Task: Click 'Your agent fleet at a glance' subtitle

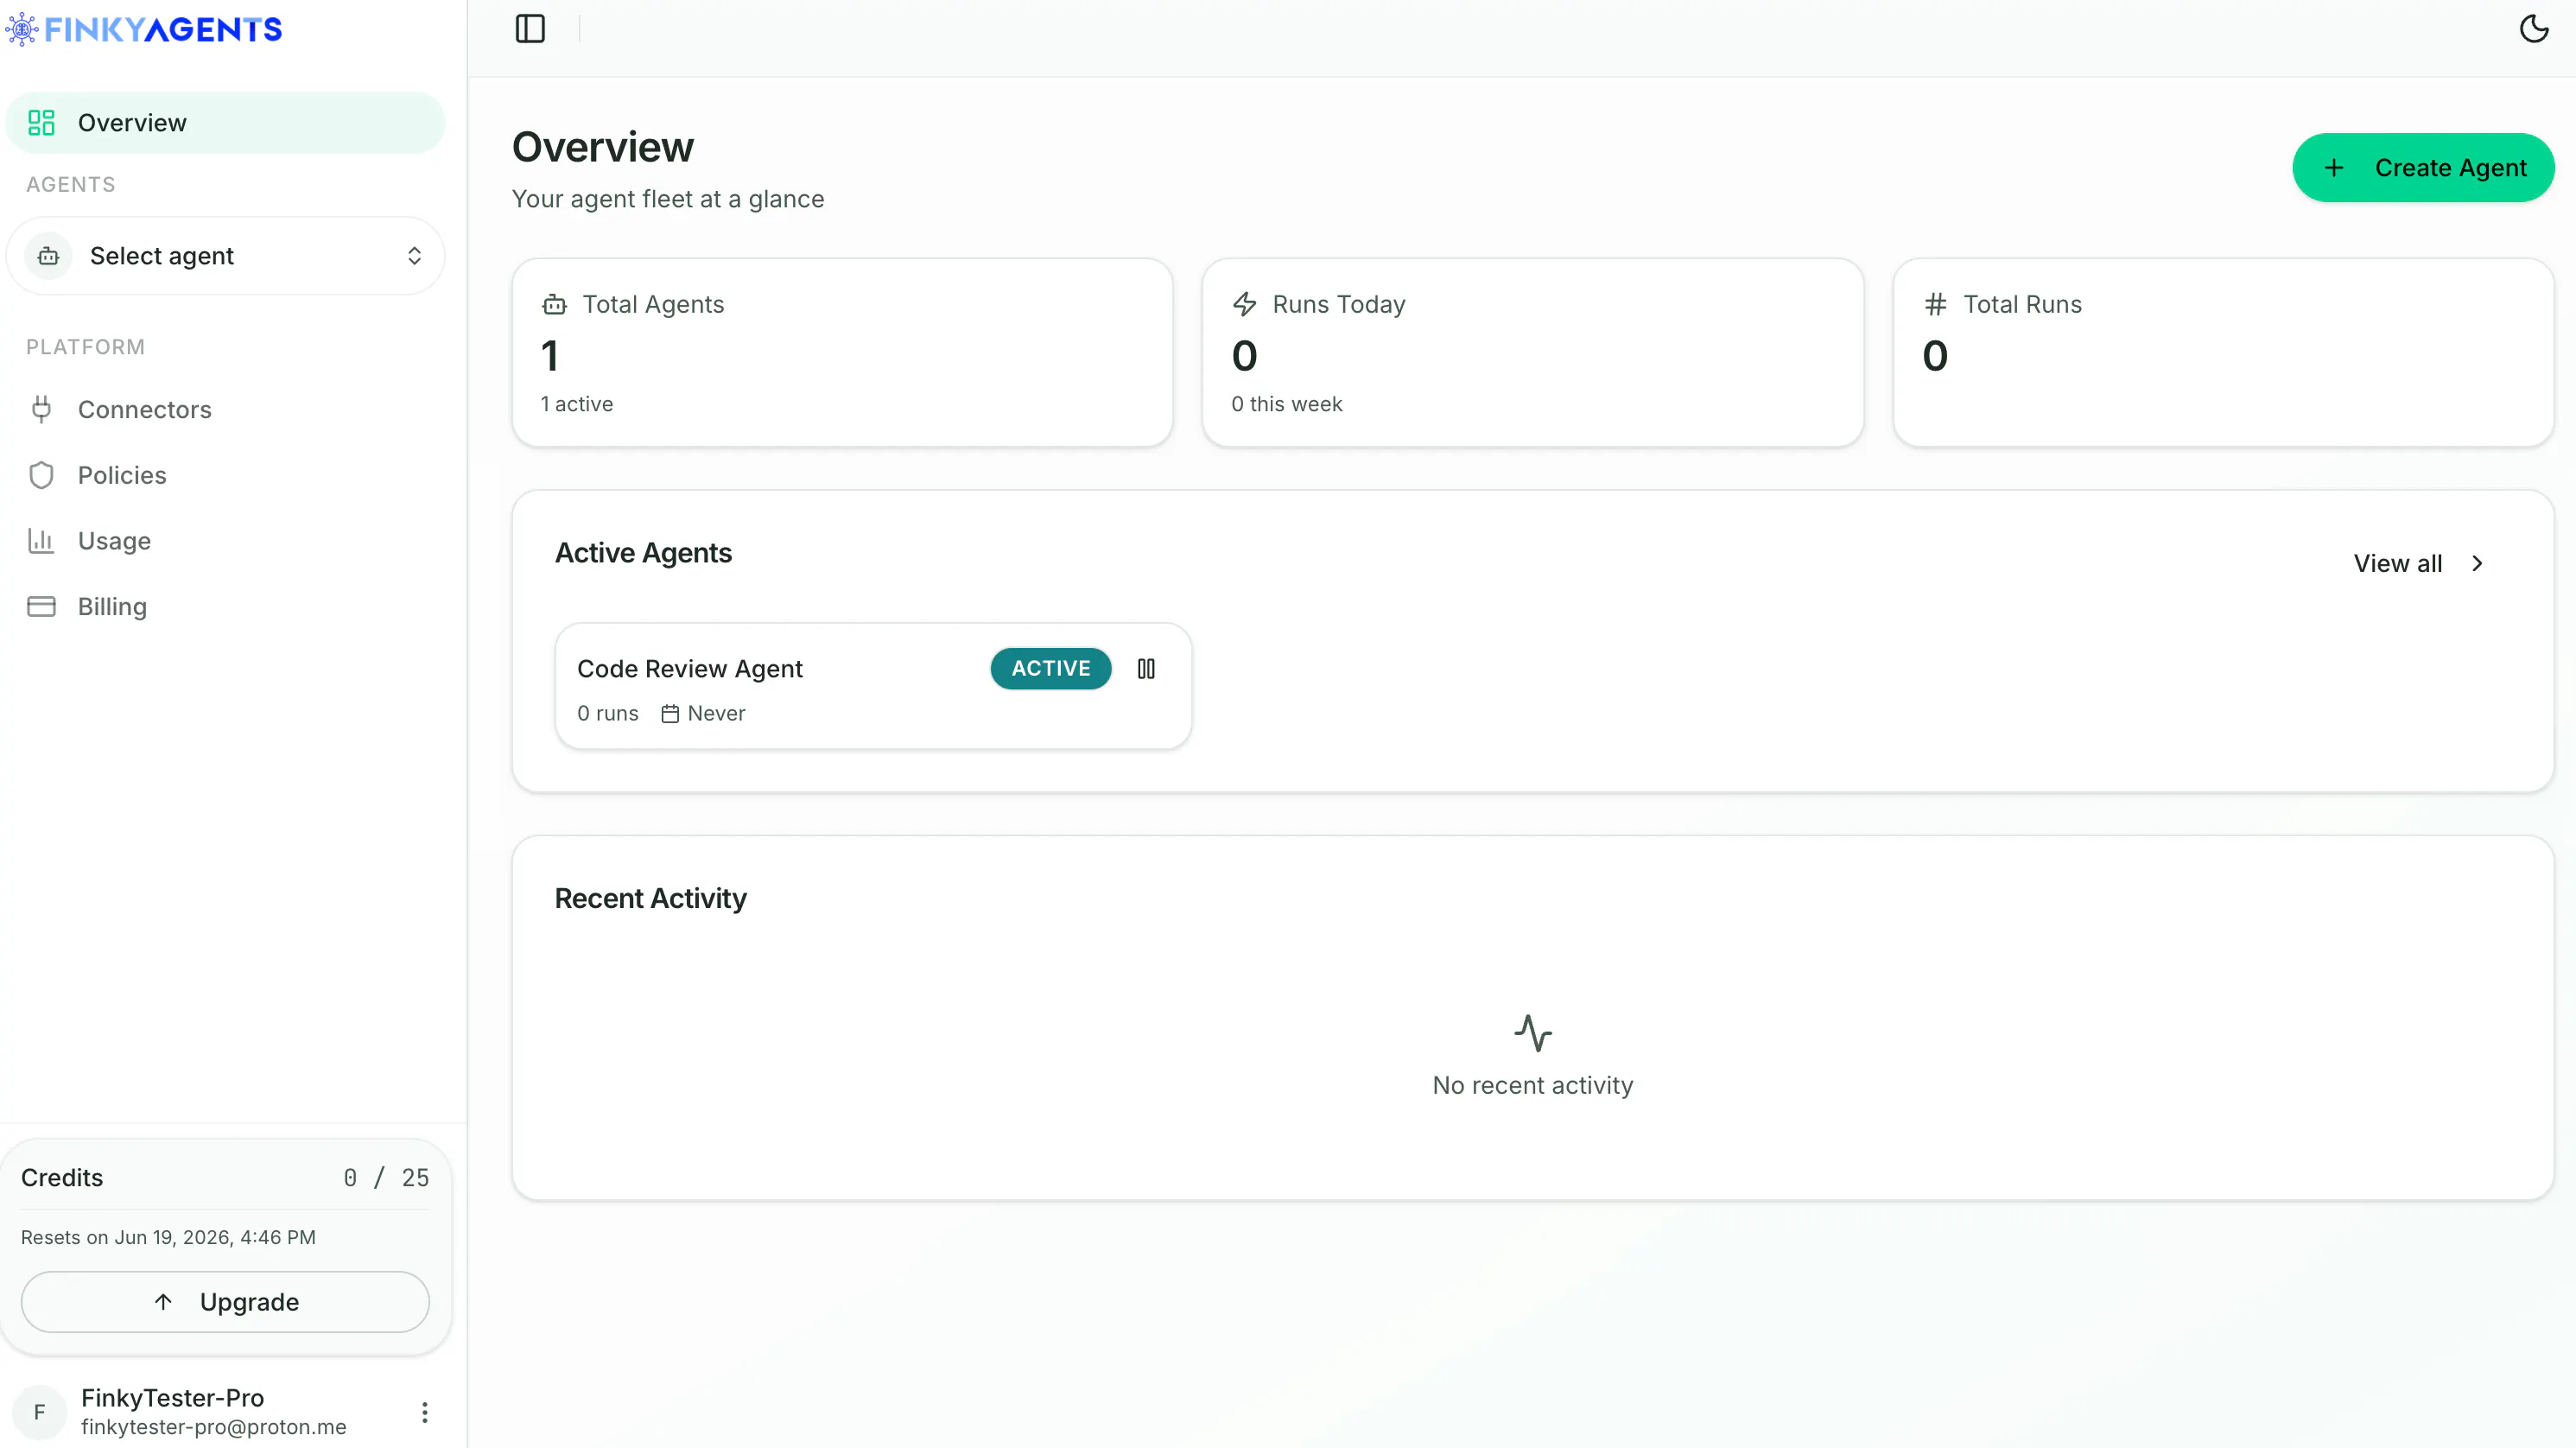Action: (668, 199)
